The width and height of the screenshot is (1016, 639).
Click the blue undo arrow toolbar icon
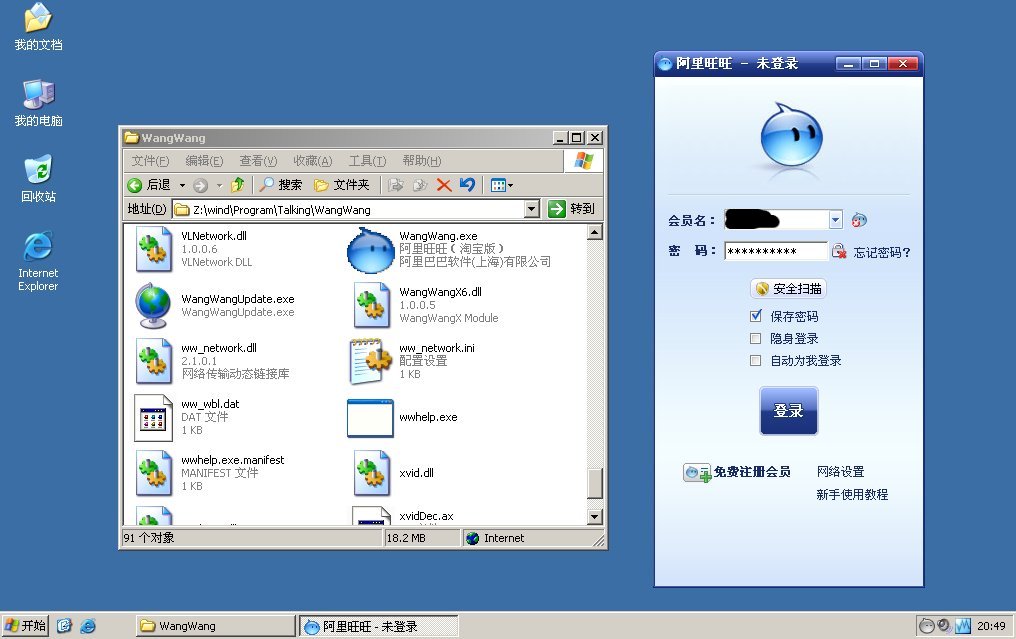pos(467,185)
